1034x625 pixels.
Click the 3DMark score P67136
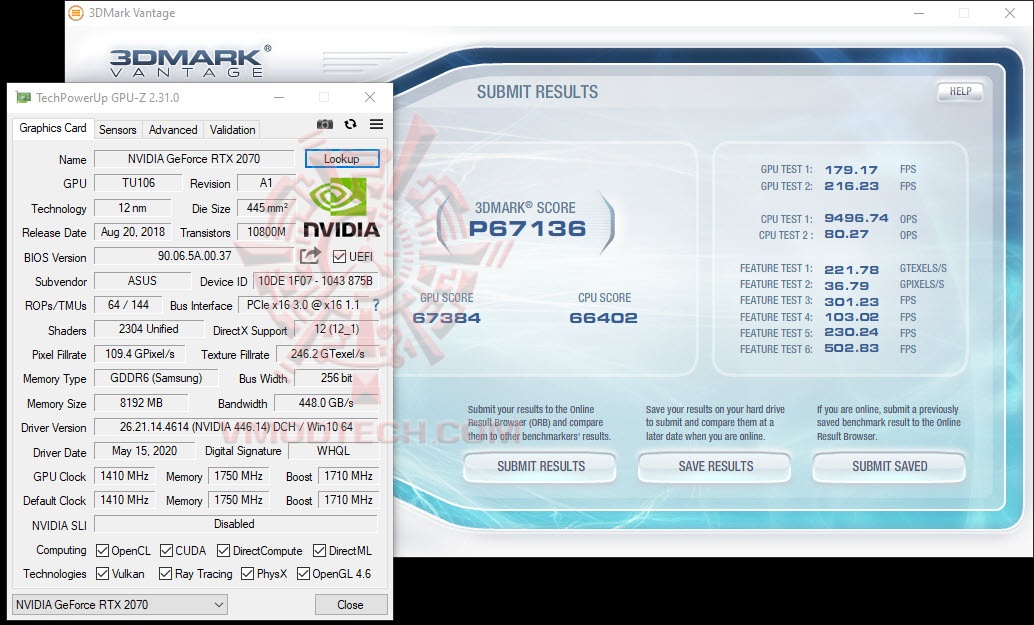coord(527,229)
